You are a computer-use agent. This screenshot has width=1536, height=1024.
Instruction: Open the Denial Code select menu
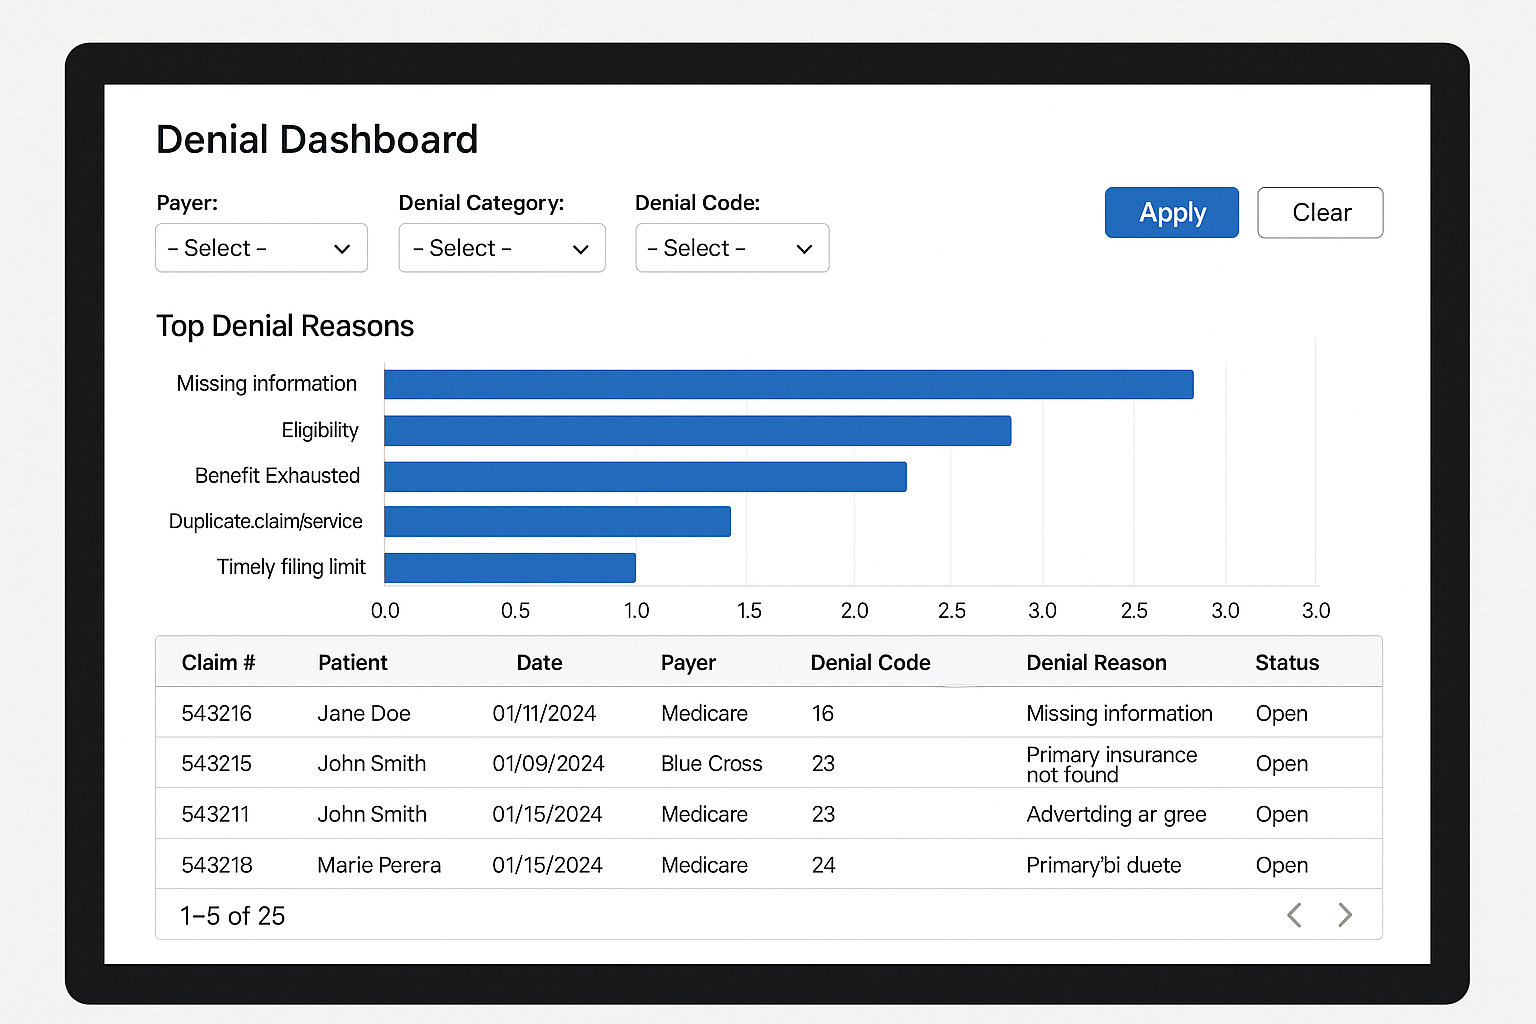pos(731,248)
